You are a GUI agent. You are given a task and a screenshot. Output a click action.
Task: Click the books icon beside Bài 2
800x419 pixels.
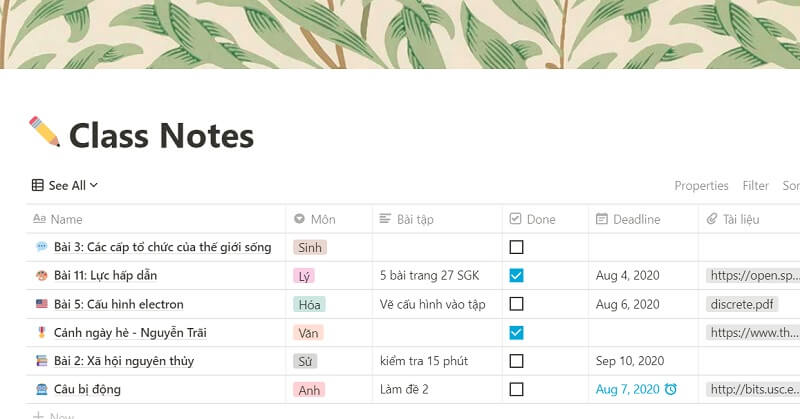(x=41, y=361)
